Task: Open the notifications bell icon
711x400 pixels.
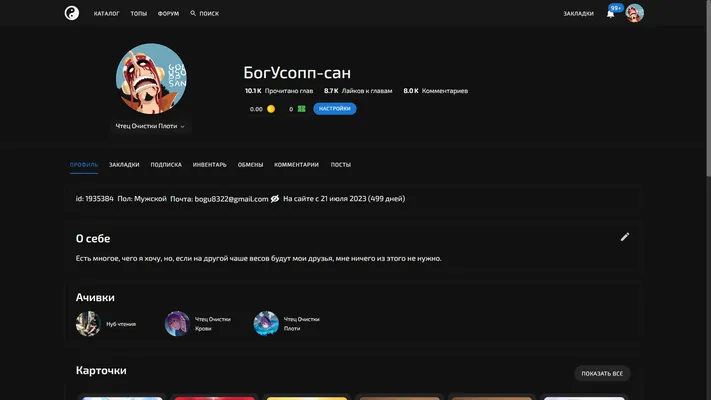Action: click(610, 14)
